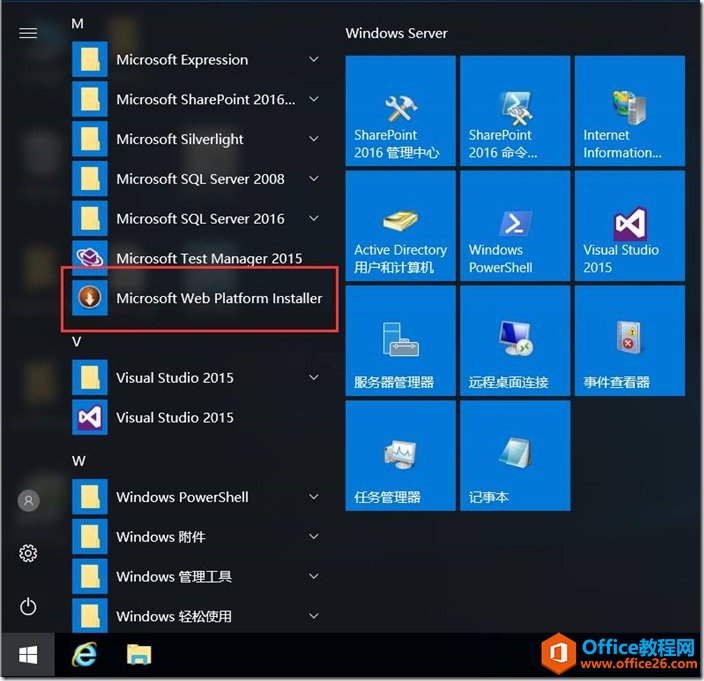Click Microsoft SharePoint 2016 folder label
Screen dimensions: 704x681
click(206, 99)
